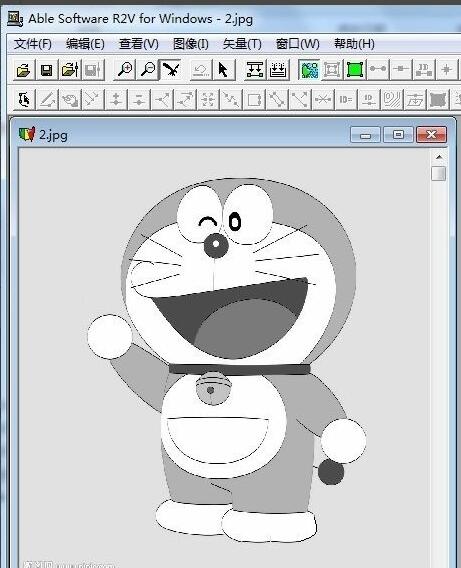
Task: Open the 文件(F) menu
Action: tap(33, 44)
